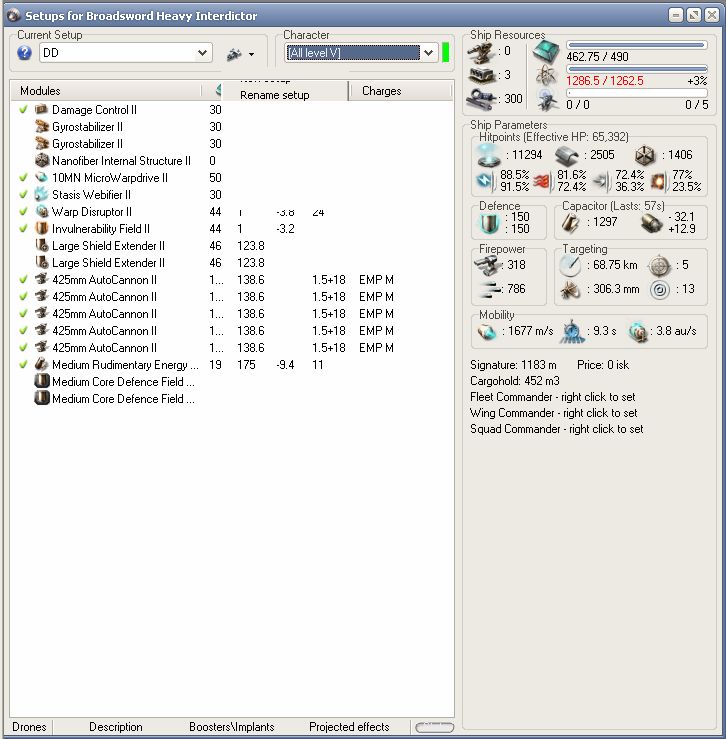Viewport: 726px width, 739px height.
Task: Click the Signature: 1183 m value
Action: pyautogui.click(x=513, y=365)
